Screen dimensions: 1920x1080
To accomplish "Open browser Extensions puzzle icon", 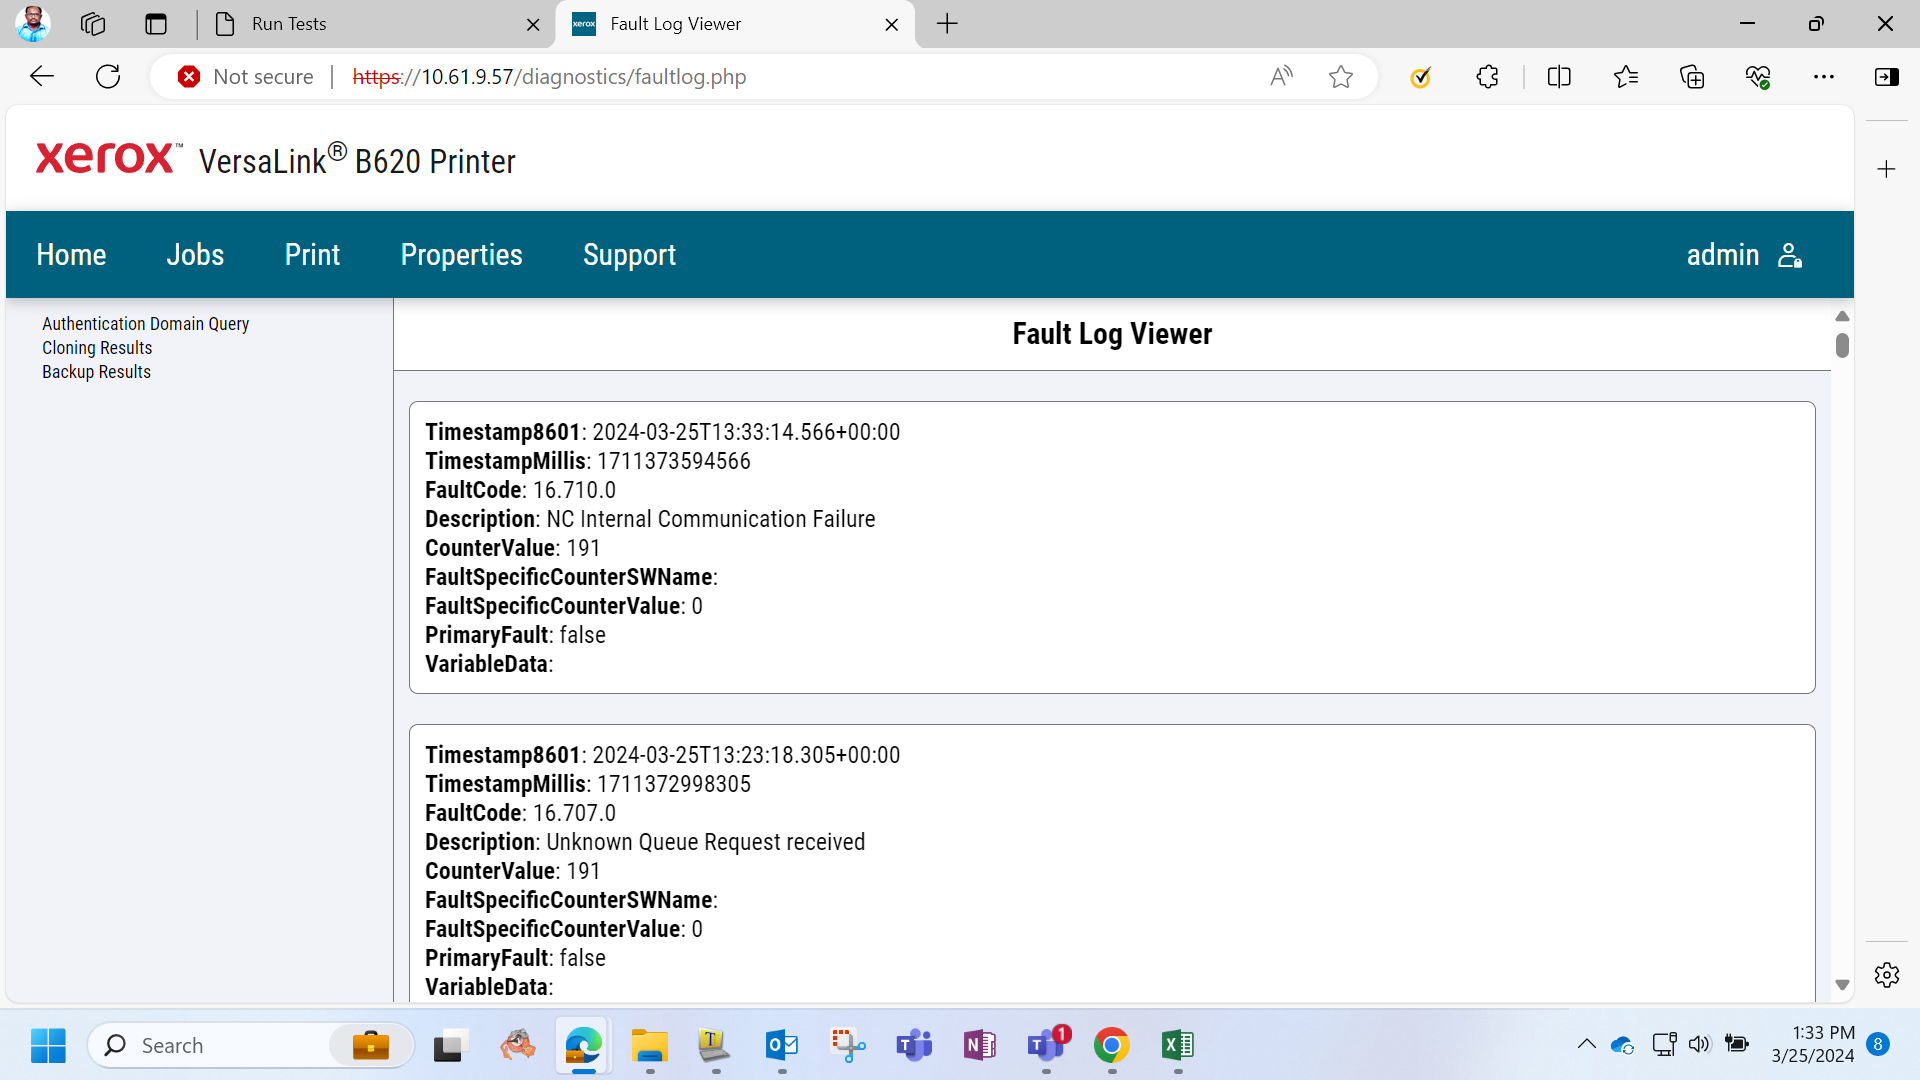I will point(1487,77).
